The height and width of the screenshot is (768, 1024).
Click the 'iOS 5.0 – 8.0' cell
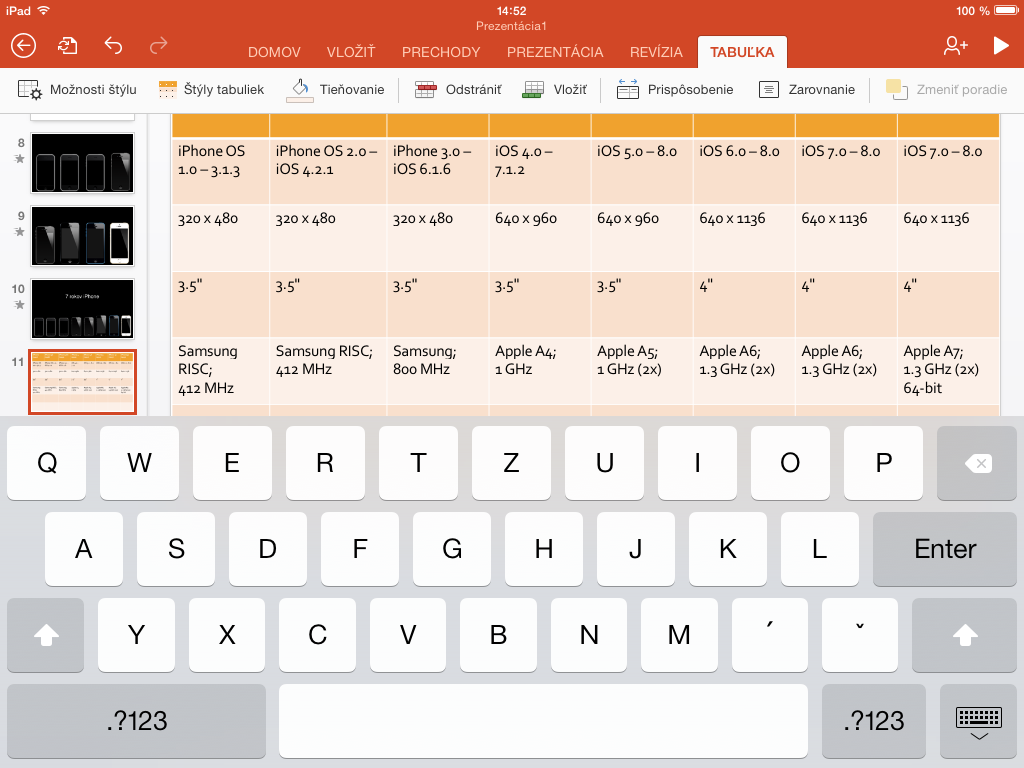click(642, 170)
